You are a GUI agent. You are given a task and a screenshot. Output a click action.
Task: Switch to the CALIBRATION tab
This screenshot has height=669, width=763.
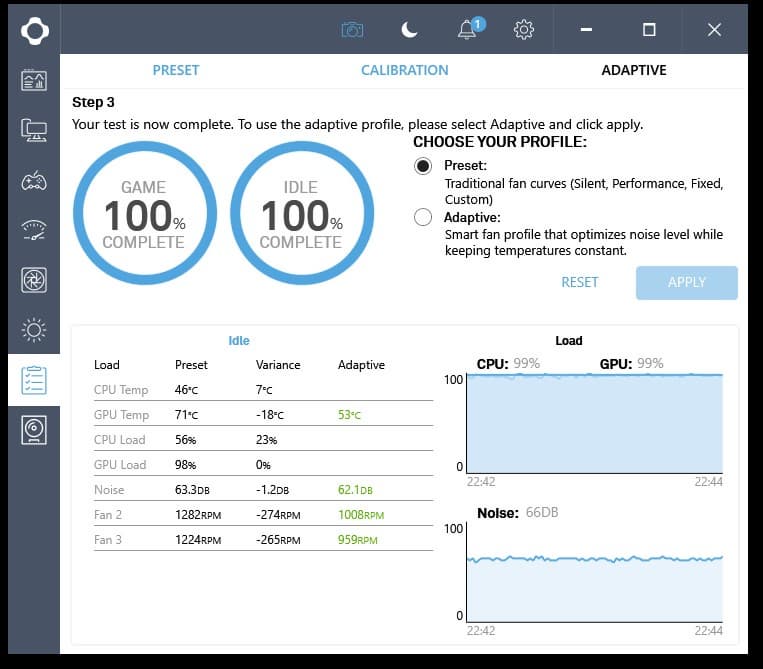click(404, 71)
